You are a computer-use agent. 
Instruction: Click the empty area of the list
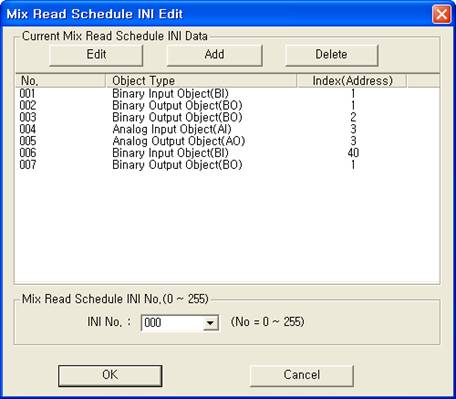point(227,227)
